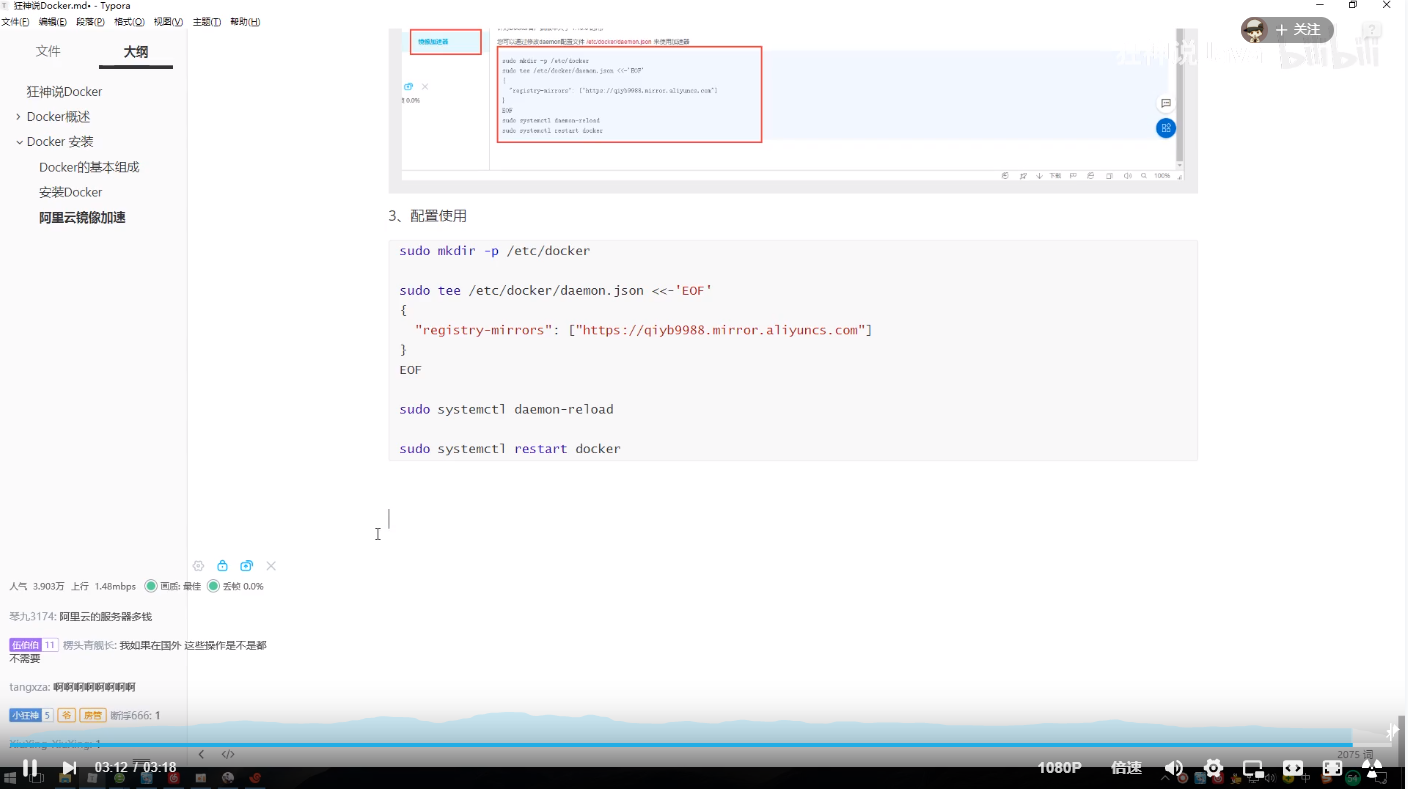Screen dimensions: 1408x789
Task: Open the 1080P quality selector
Action: click(1059, 768)
